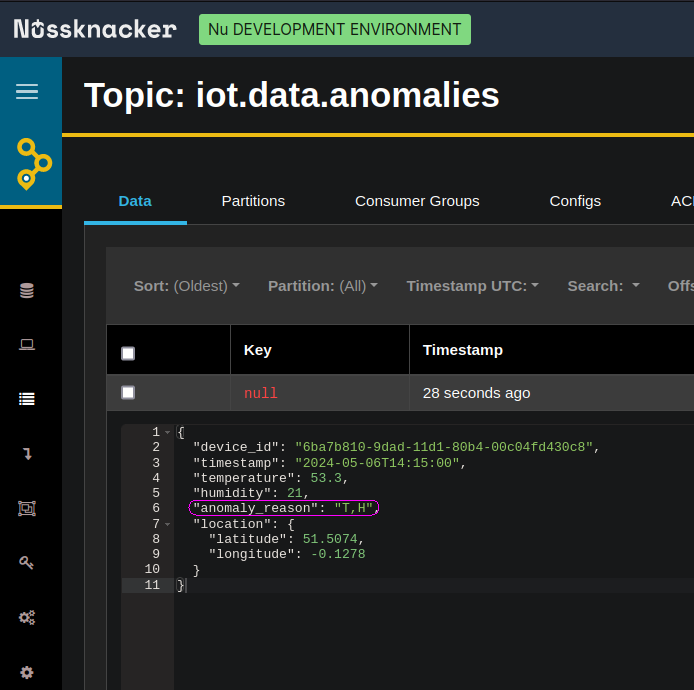Click the longitude value -0.1278
This screenshot has height=690, width=694.
coord(338,554)
